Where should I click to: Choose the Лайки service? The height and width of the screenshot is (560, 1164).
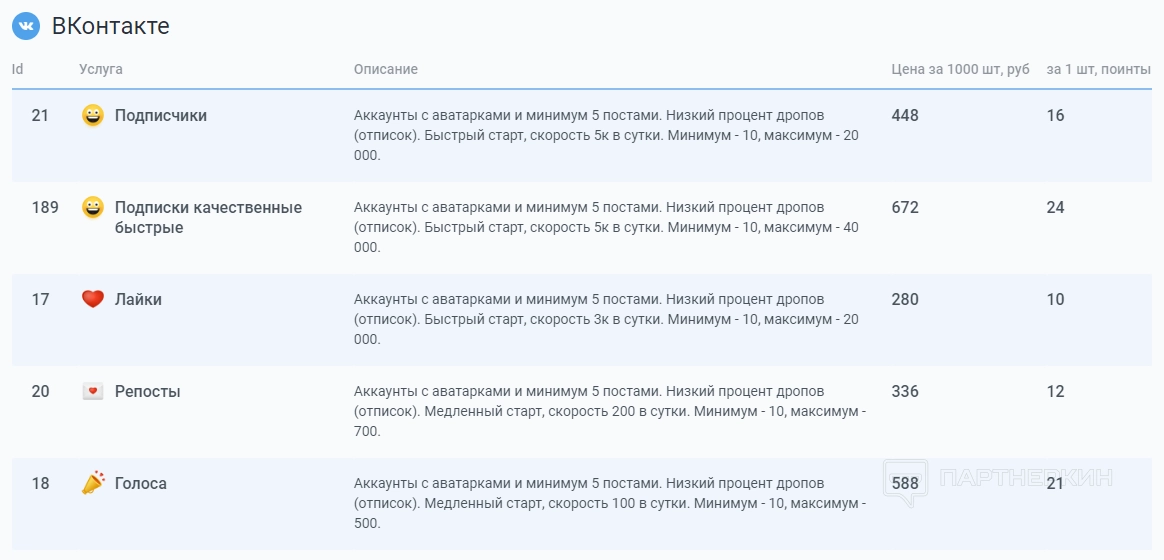click(138, 300)
